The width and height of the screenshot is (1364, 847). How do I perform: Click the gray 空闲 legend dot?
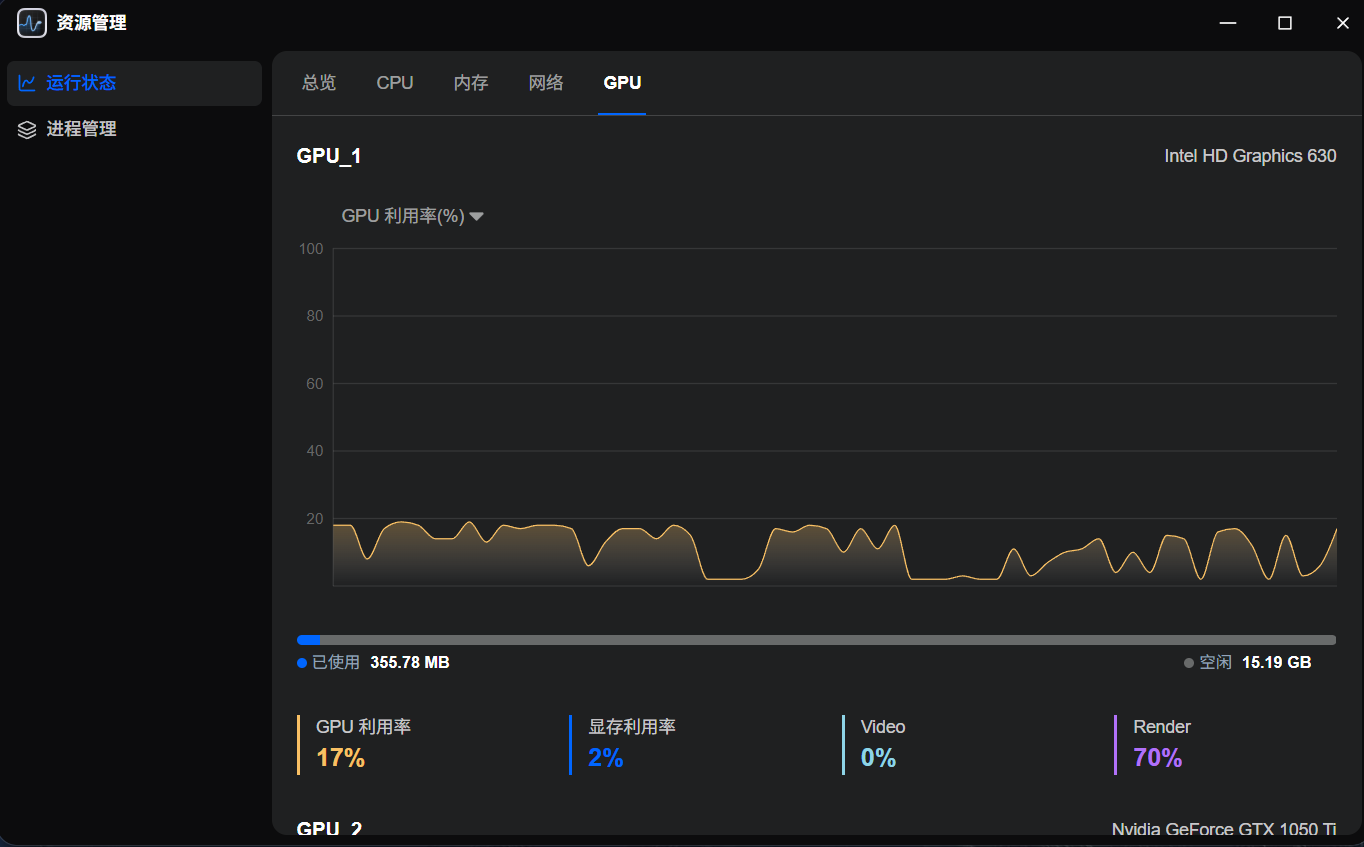tap(1189, 662)
